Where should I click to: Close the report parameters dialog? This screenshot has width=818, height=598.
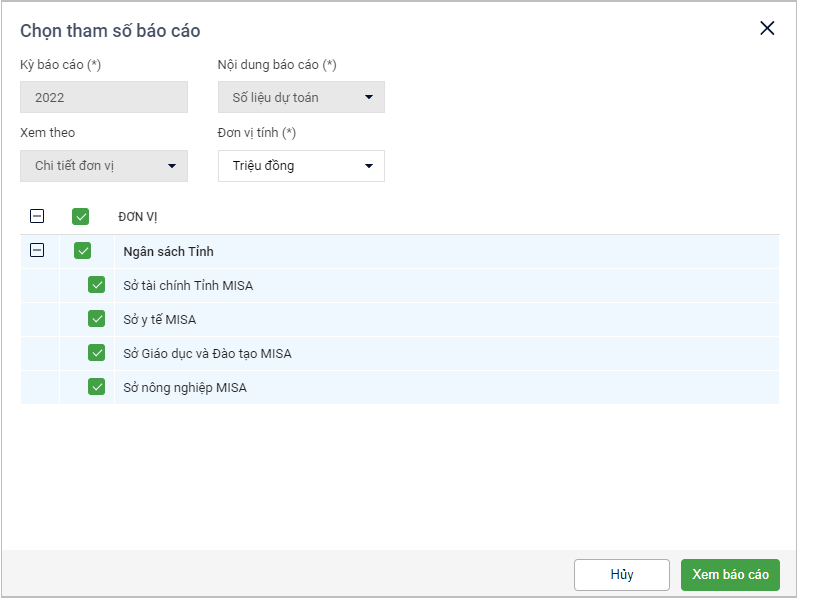click(767, 28)
